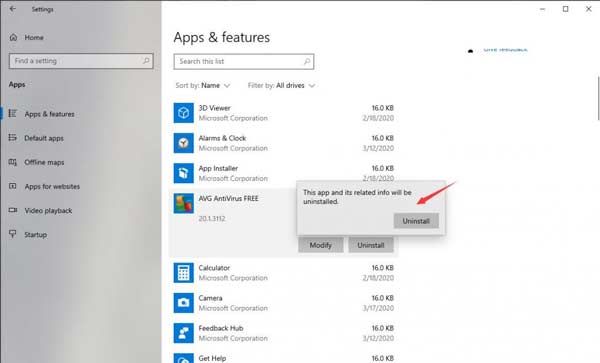Select the 3D Viewer app name

[214, 108]
